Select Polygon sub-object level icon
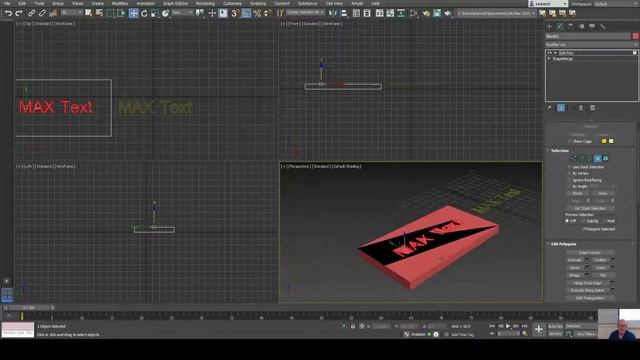The width and height of the screenshot is (640, 360). pyautogui.click(x=598, y=158)
